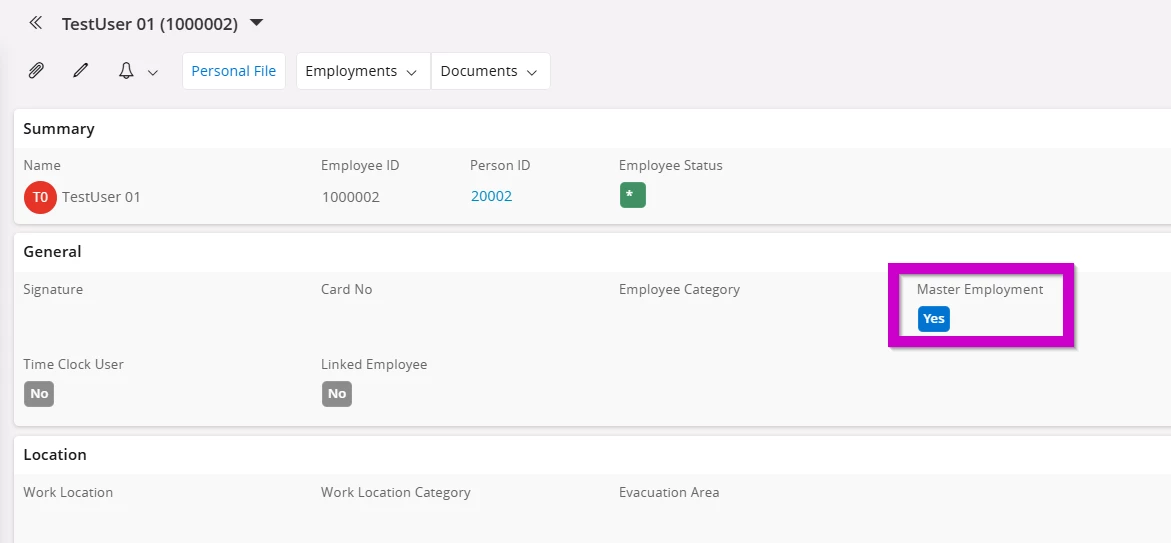
Task: Click the double-chevron collapse icon
Action: click(35, 23)
